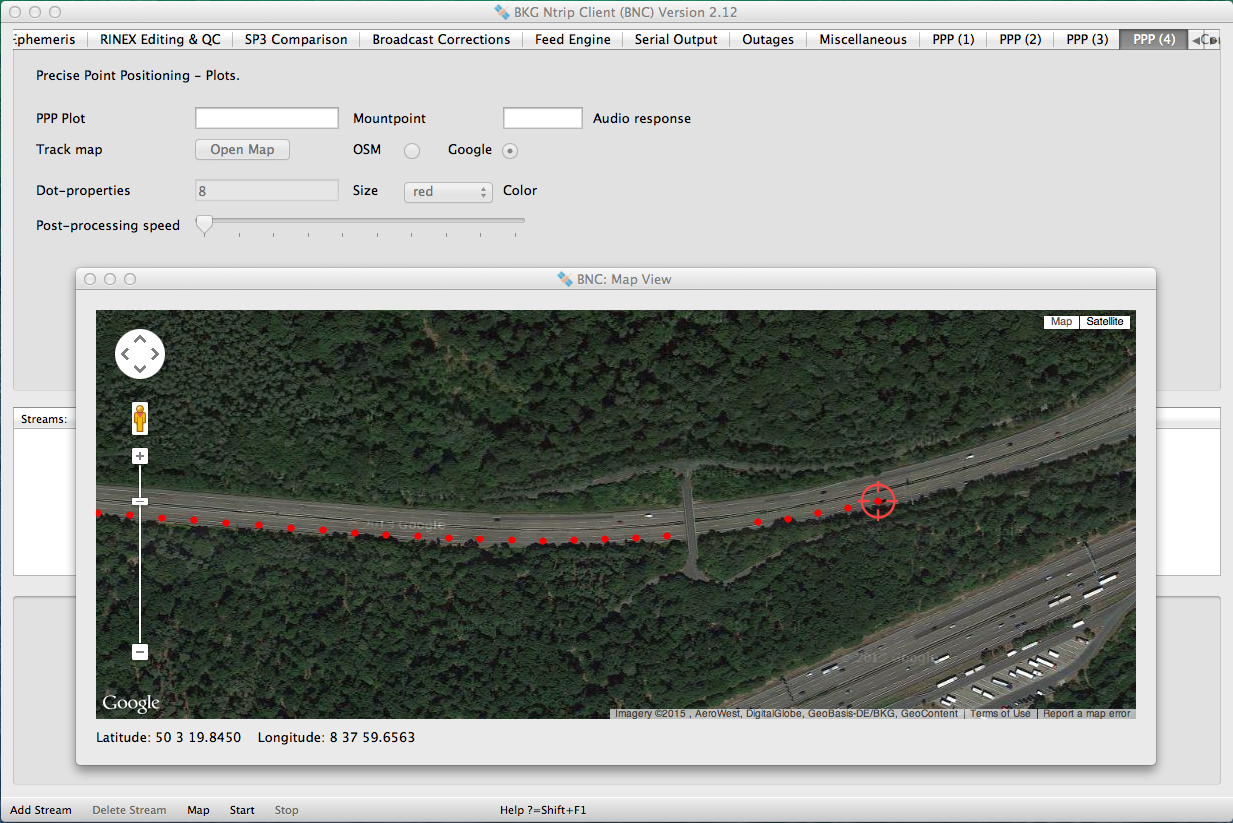Image resolution: width=1233 pixels, height=823 pixels.
Task: Click the Post-processing speed slider handle
Action: tap(204, 224)
